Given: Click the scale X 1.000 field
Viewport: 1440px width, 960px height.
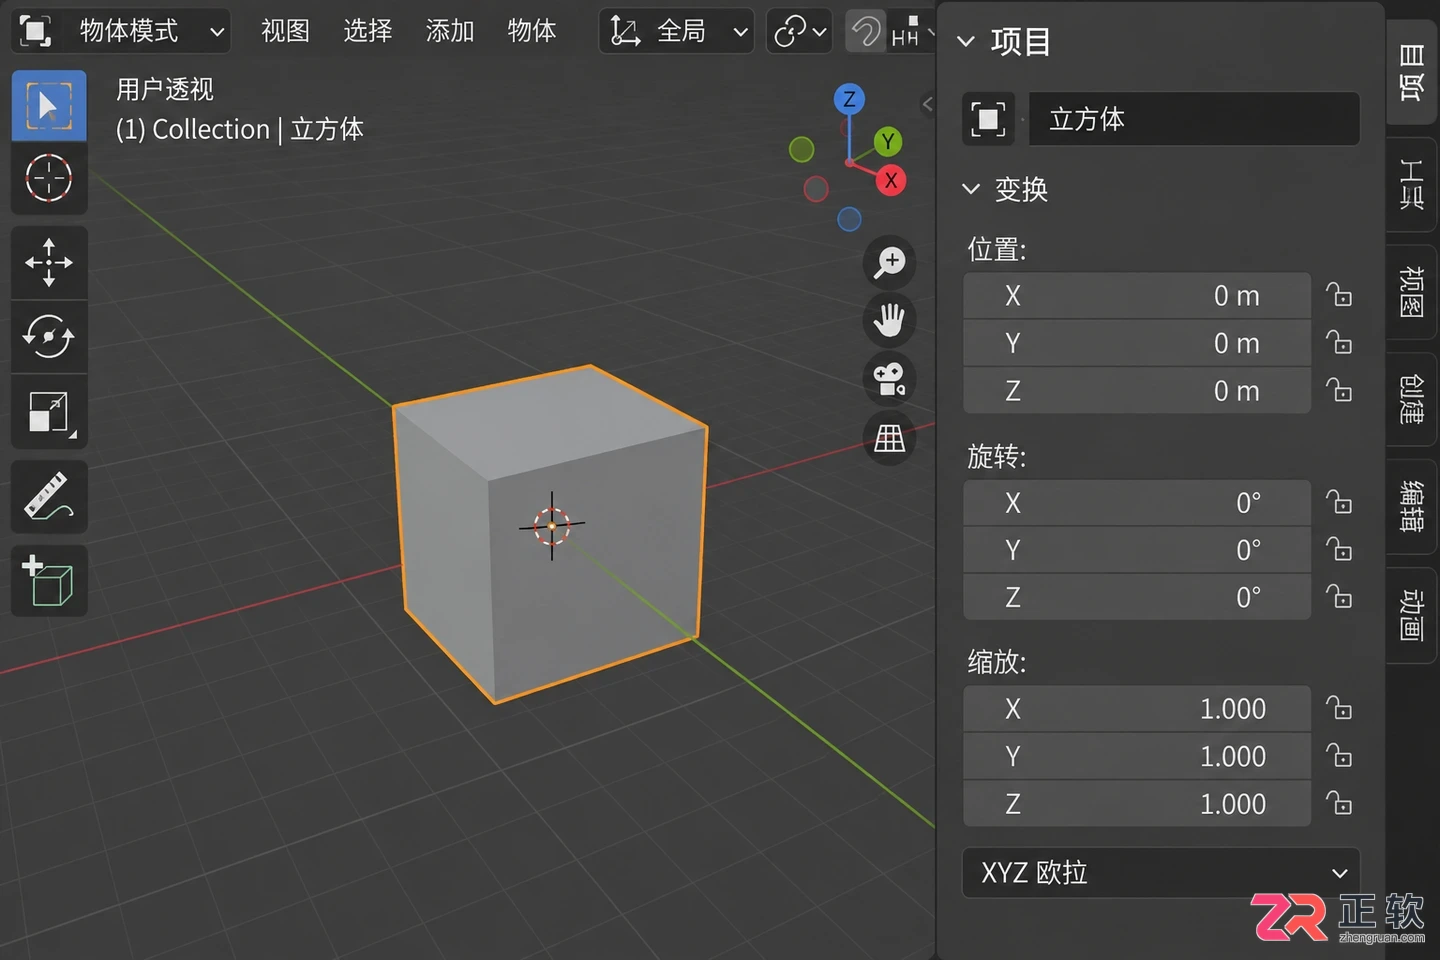Looking at the screenshot, I should [1137, 709].
